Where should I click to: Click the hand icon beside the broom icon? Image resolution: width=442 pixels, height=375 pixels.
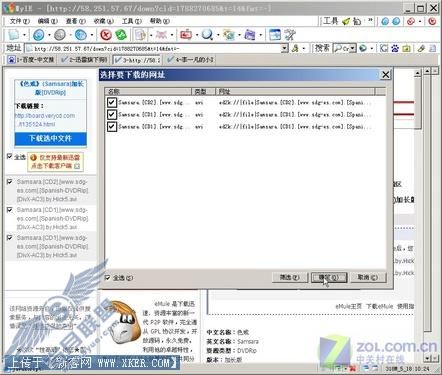point(357,21)
